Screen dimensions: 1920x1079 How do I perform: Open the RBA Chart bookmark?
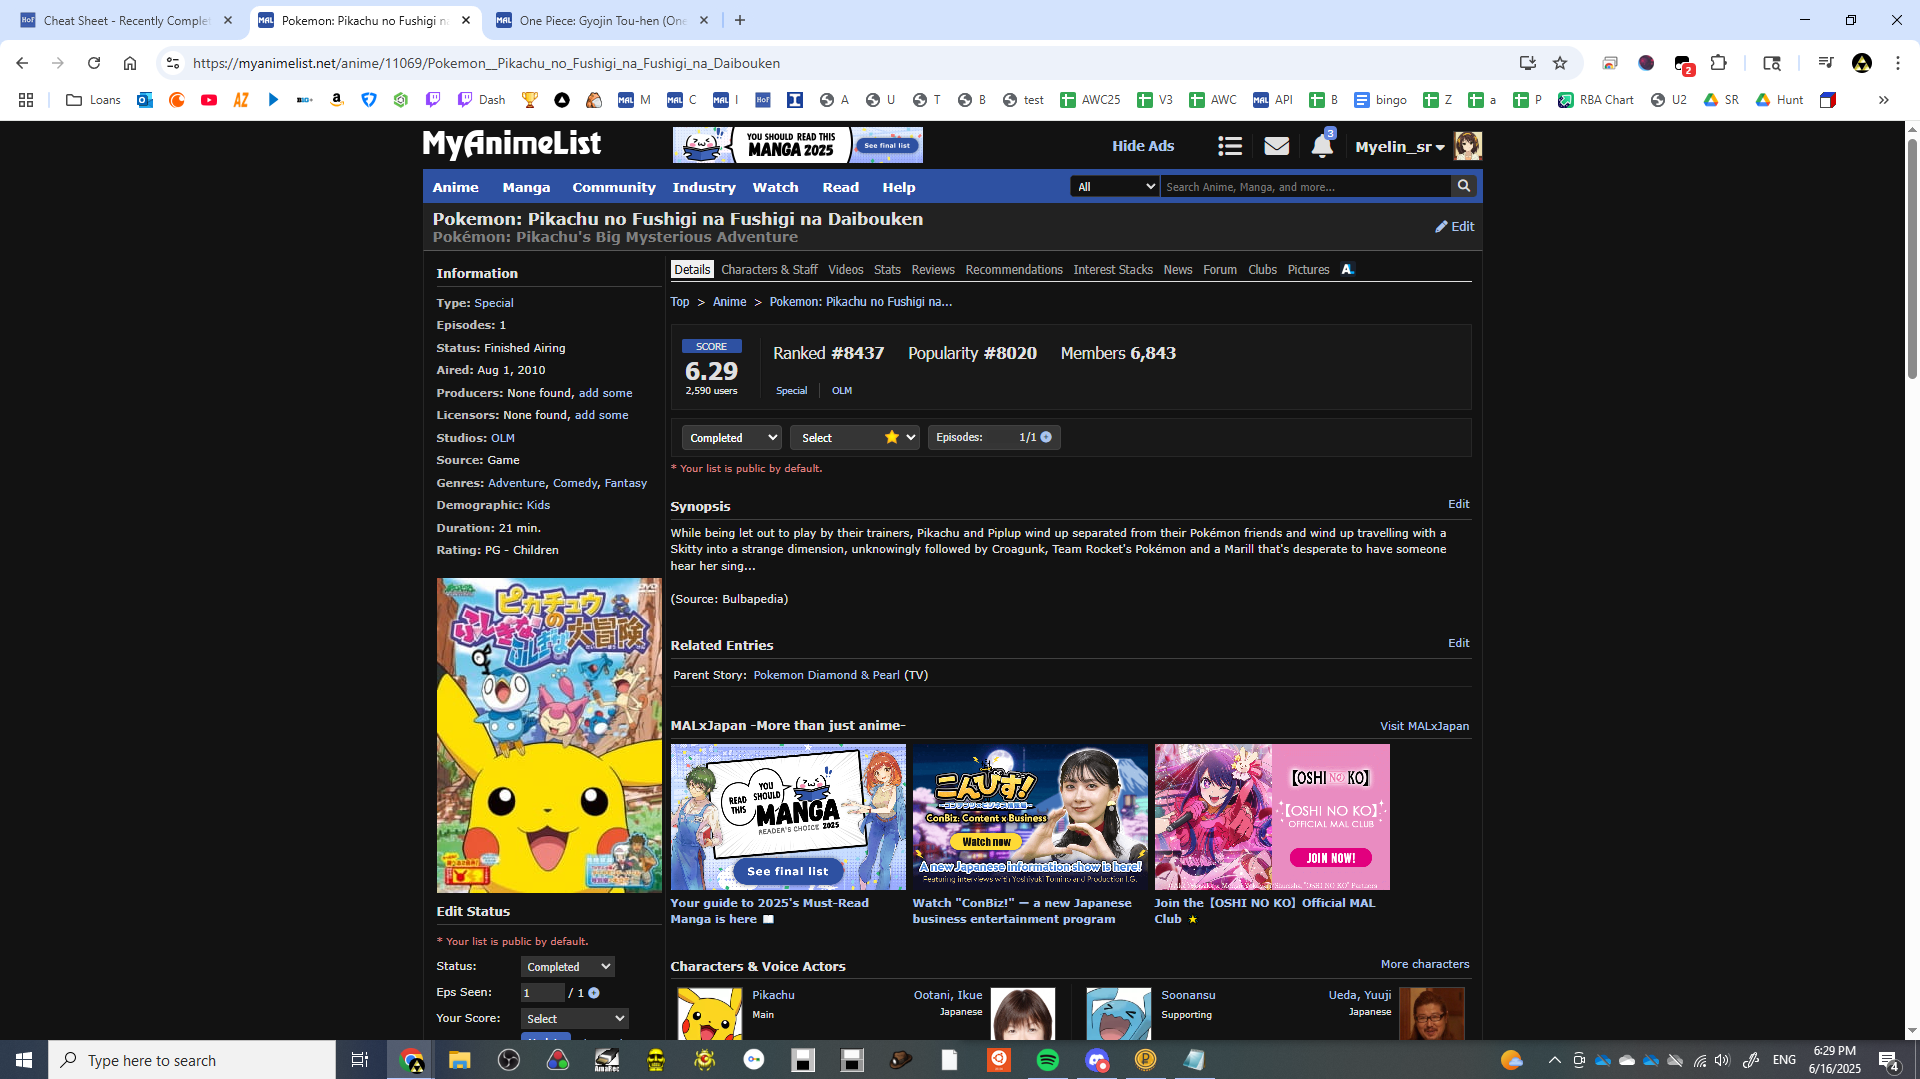tap(1595, 100)
